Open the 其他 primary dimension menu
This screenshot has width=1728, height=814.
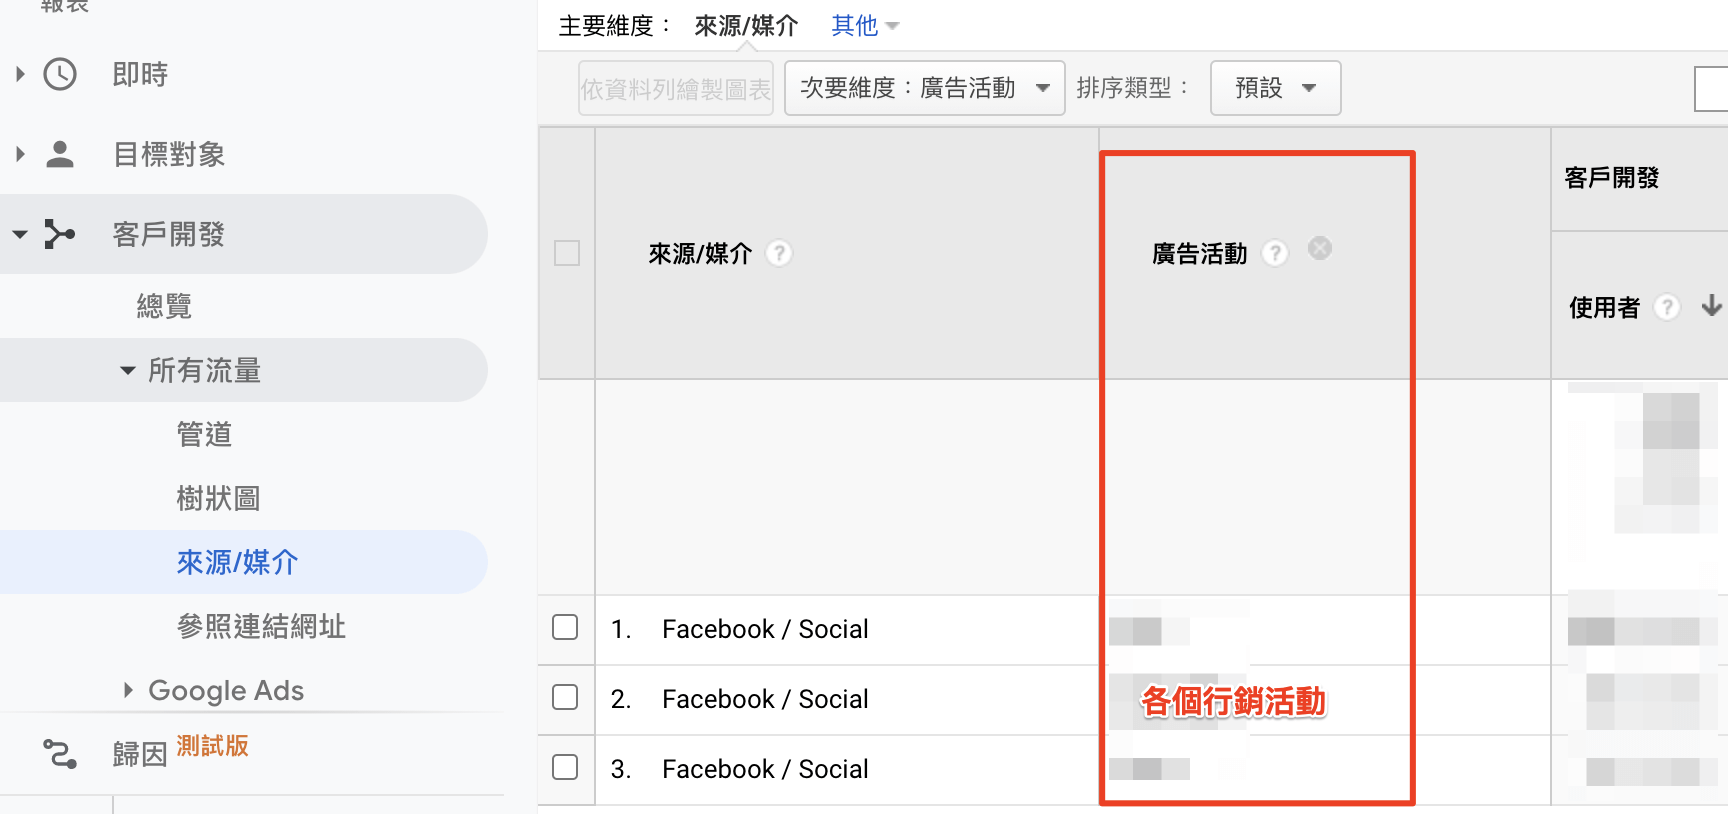point(864,25)
